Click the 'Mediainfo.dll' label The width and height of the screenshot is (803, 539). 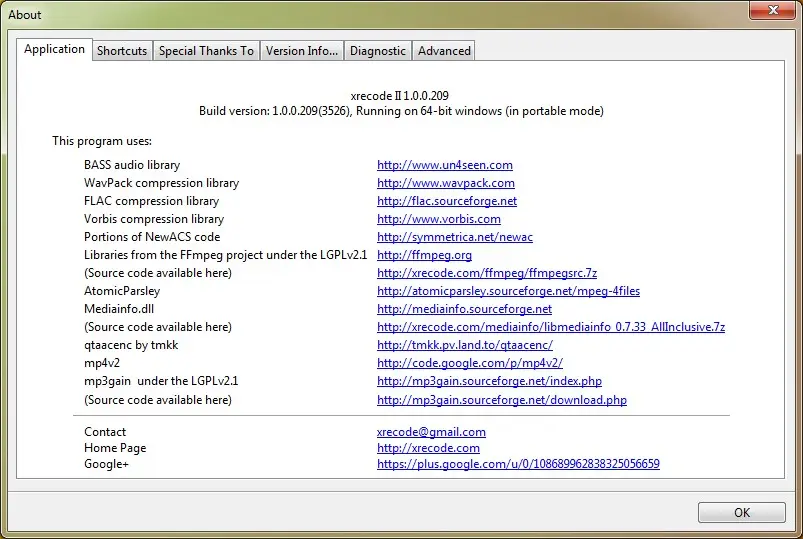click(119, 308)
